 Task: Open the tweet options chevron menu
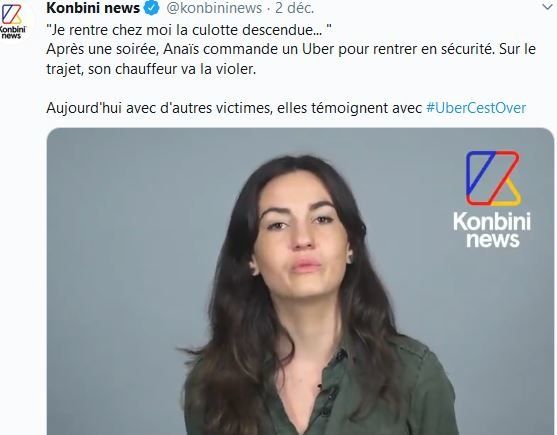tap(548, 6)
